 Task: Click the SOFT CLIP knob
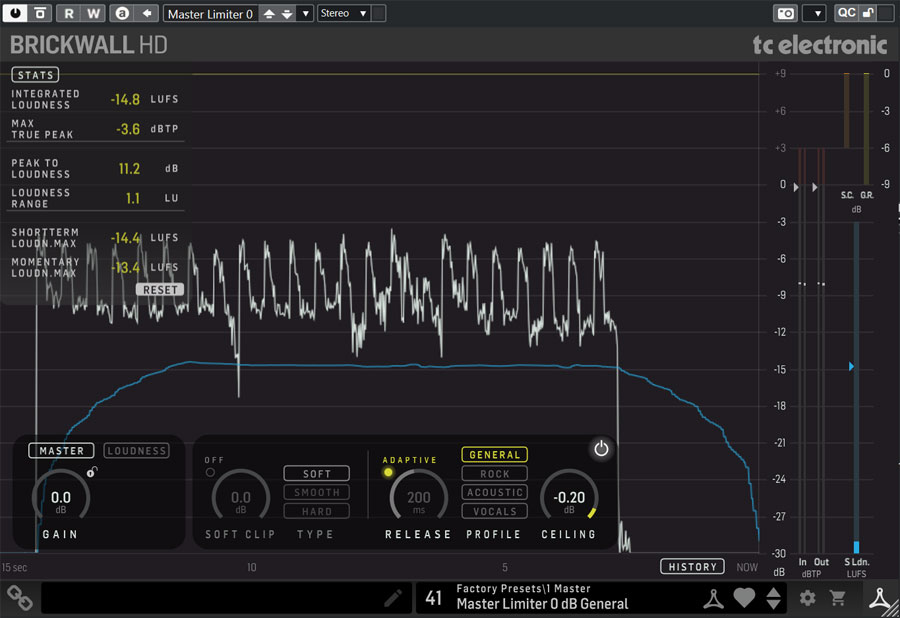point(240,497)
